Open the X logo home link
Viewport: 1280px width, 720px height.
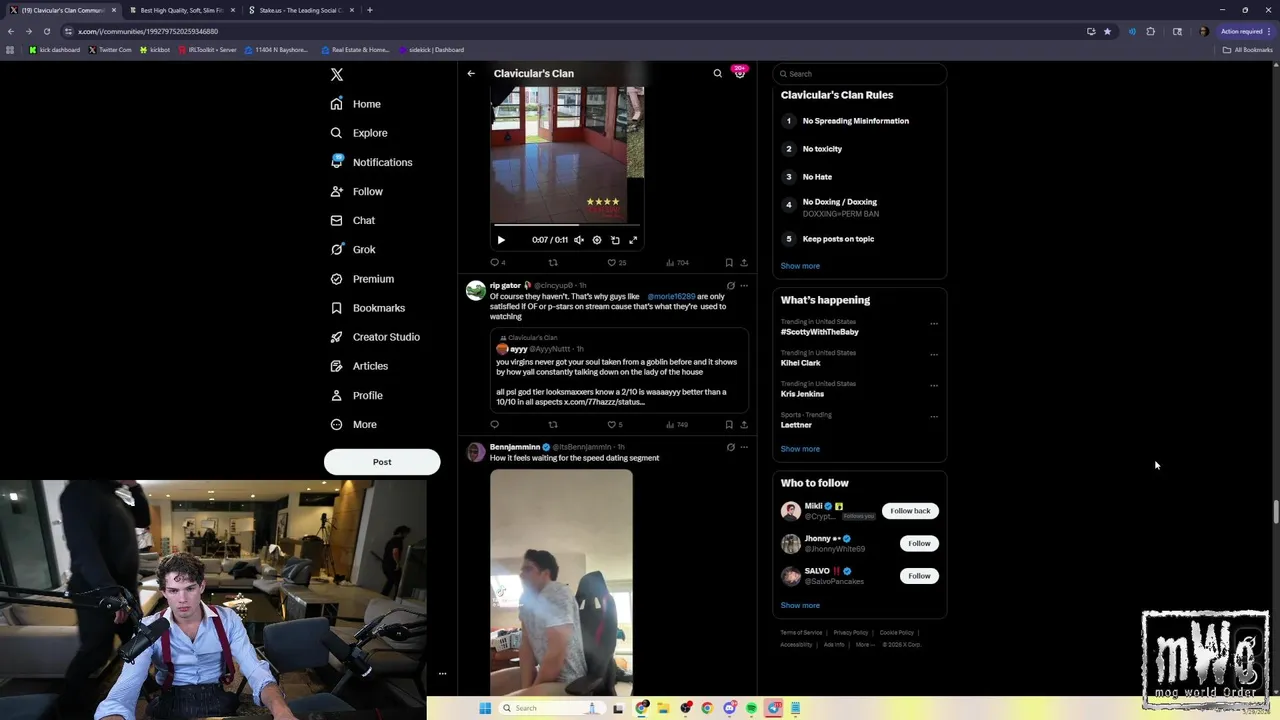pyautogui.click(x=337, y=74)
